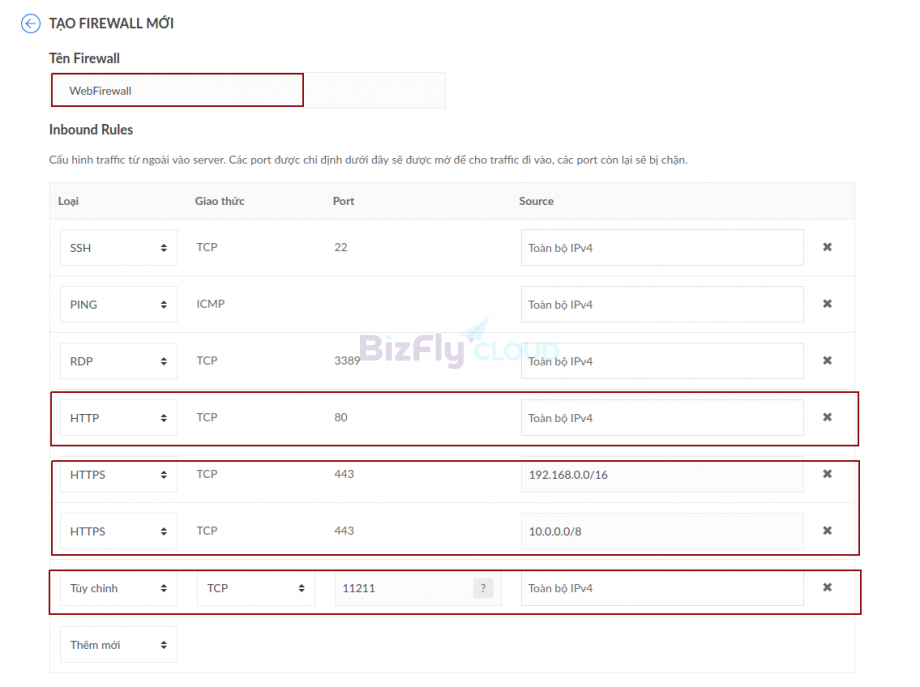The width and height of the screenshot is (920, 687).
Task: Click the Port column header
Action: coord(343,201)
